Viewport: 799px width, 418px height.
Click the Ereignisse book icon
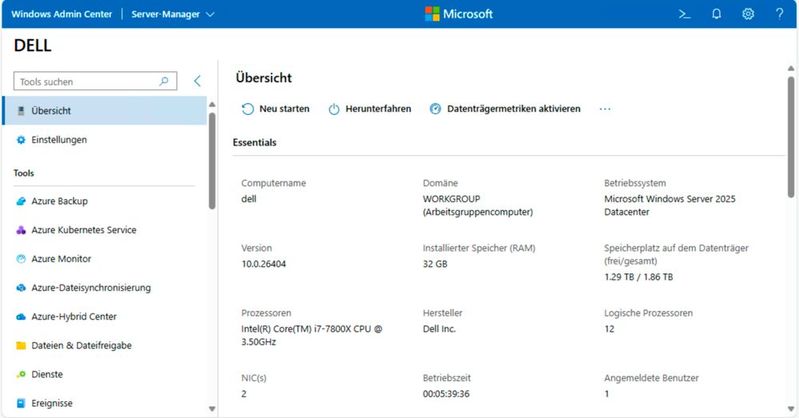click(21, 403)
